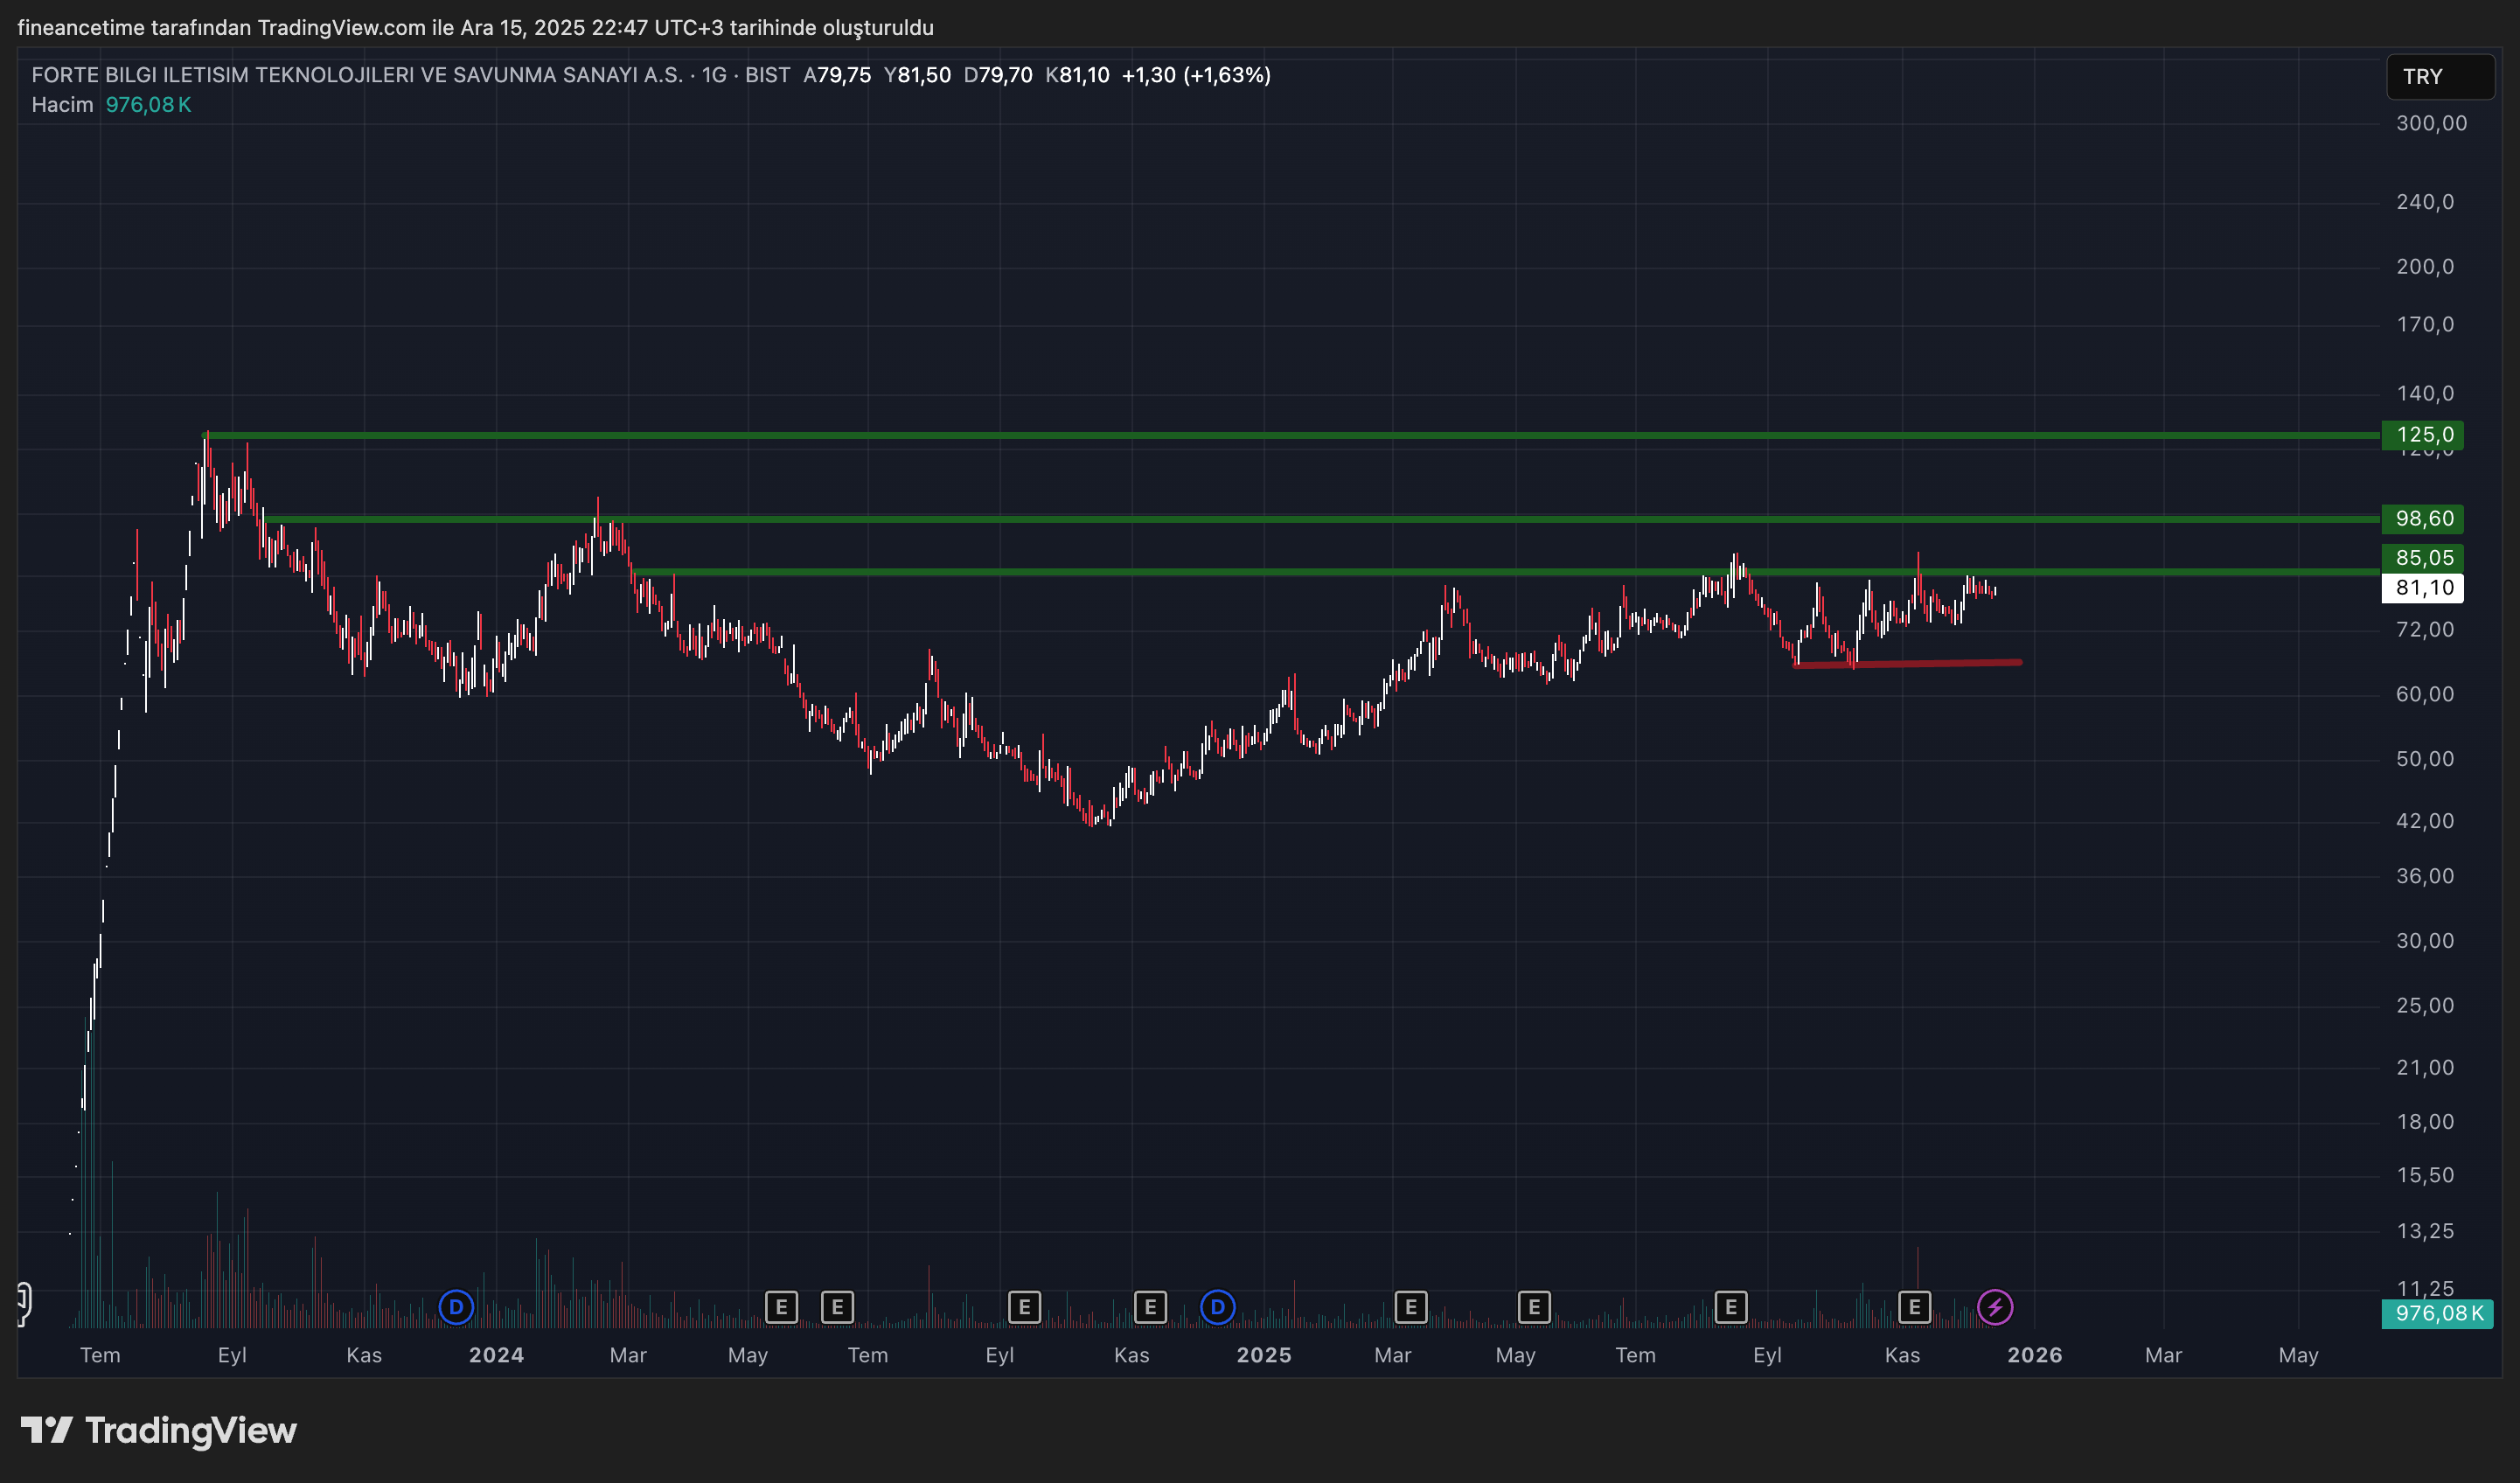
Task: Click the earnings E icon near Tem 2024
Action: (x=838, y=1306)
